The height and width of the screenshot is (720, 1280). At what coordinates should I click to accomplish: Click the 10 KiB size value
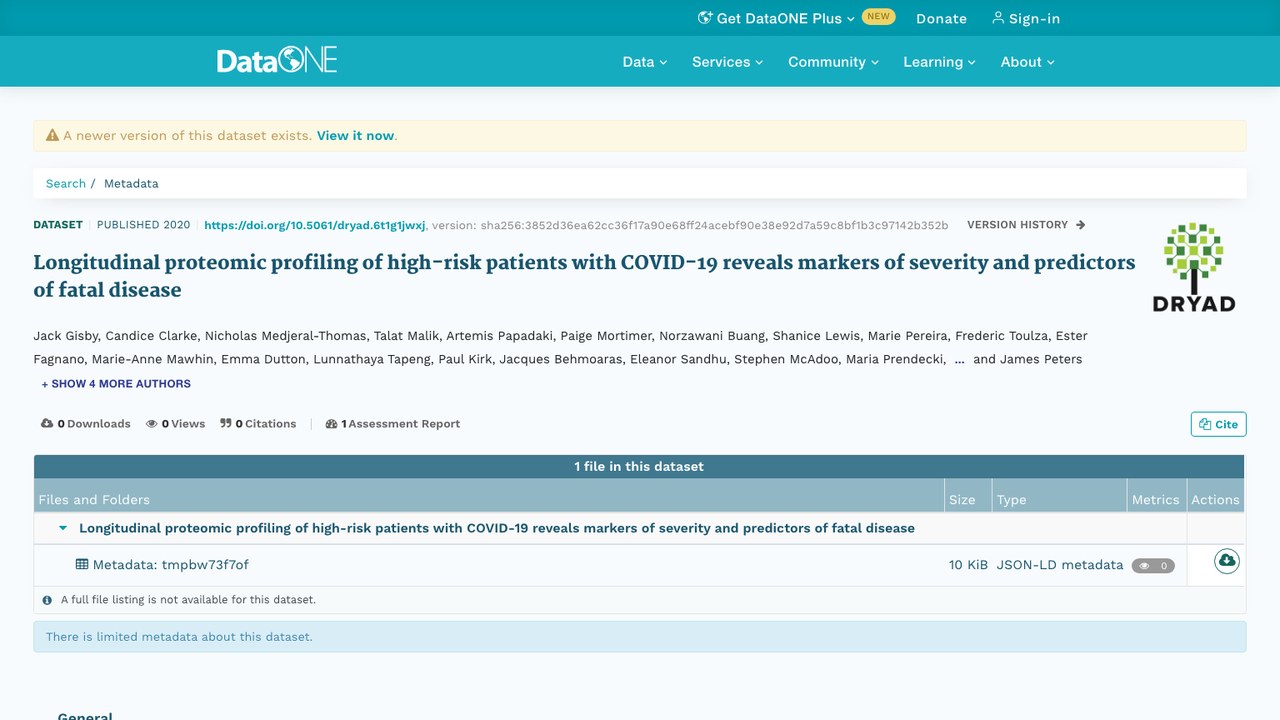click(968, 565)
